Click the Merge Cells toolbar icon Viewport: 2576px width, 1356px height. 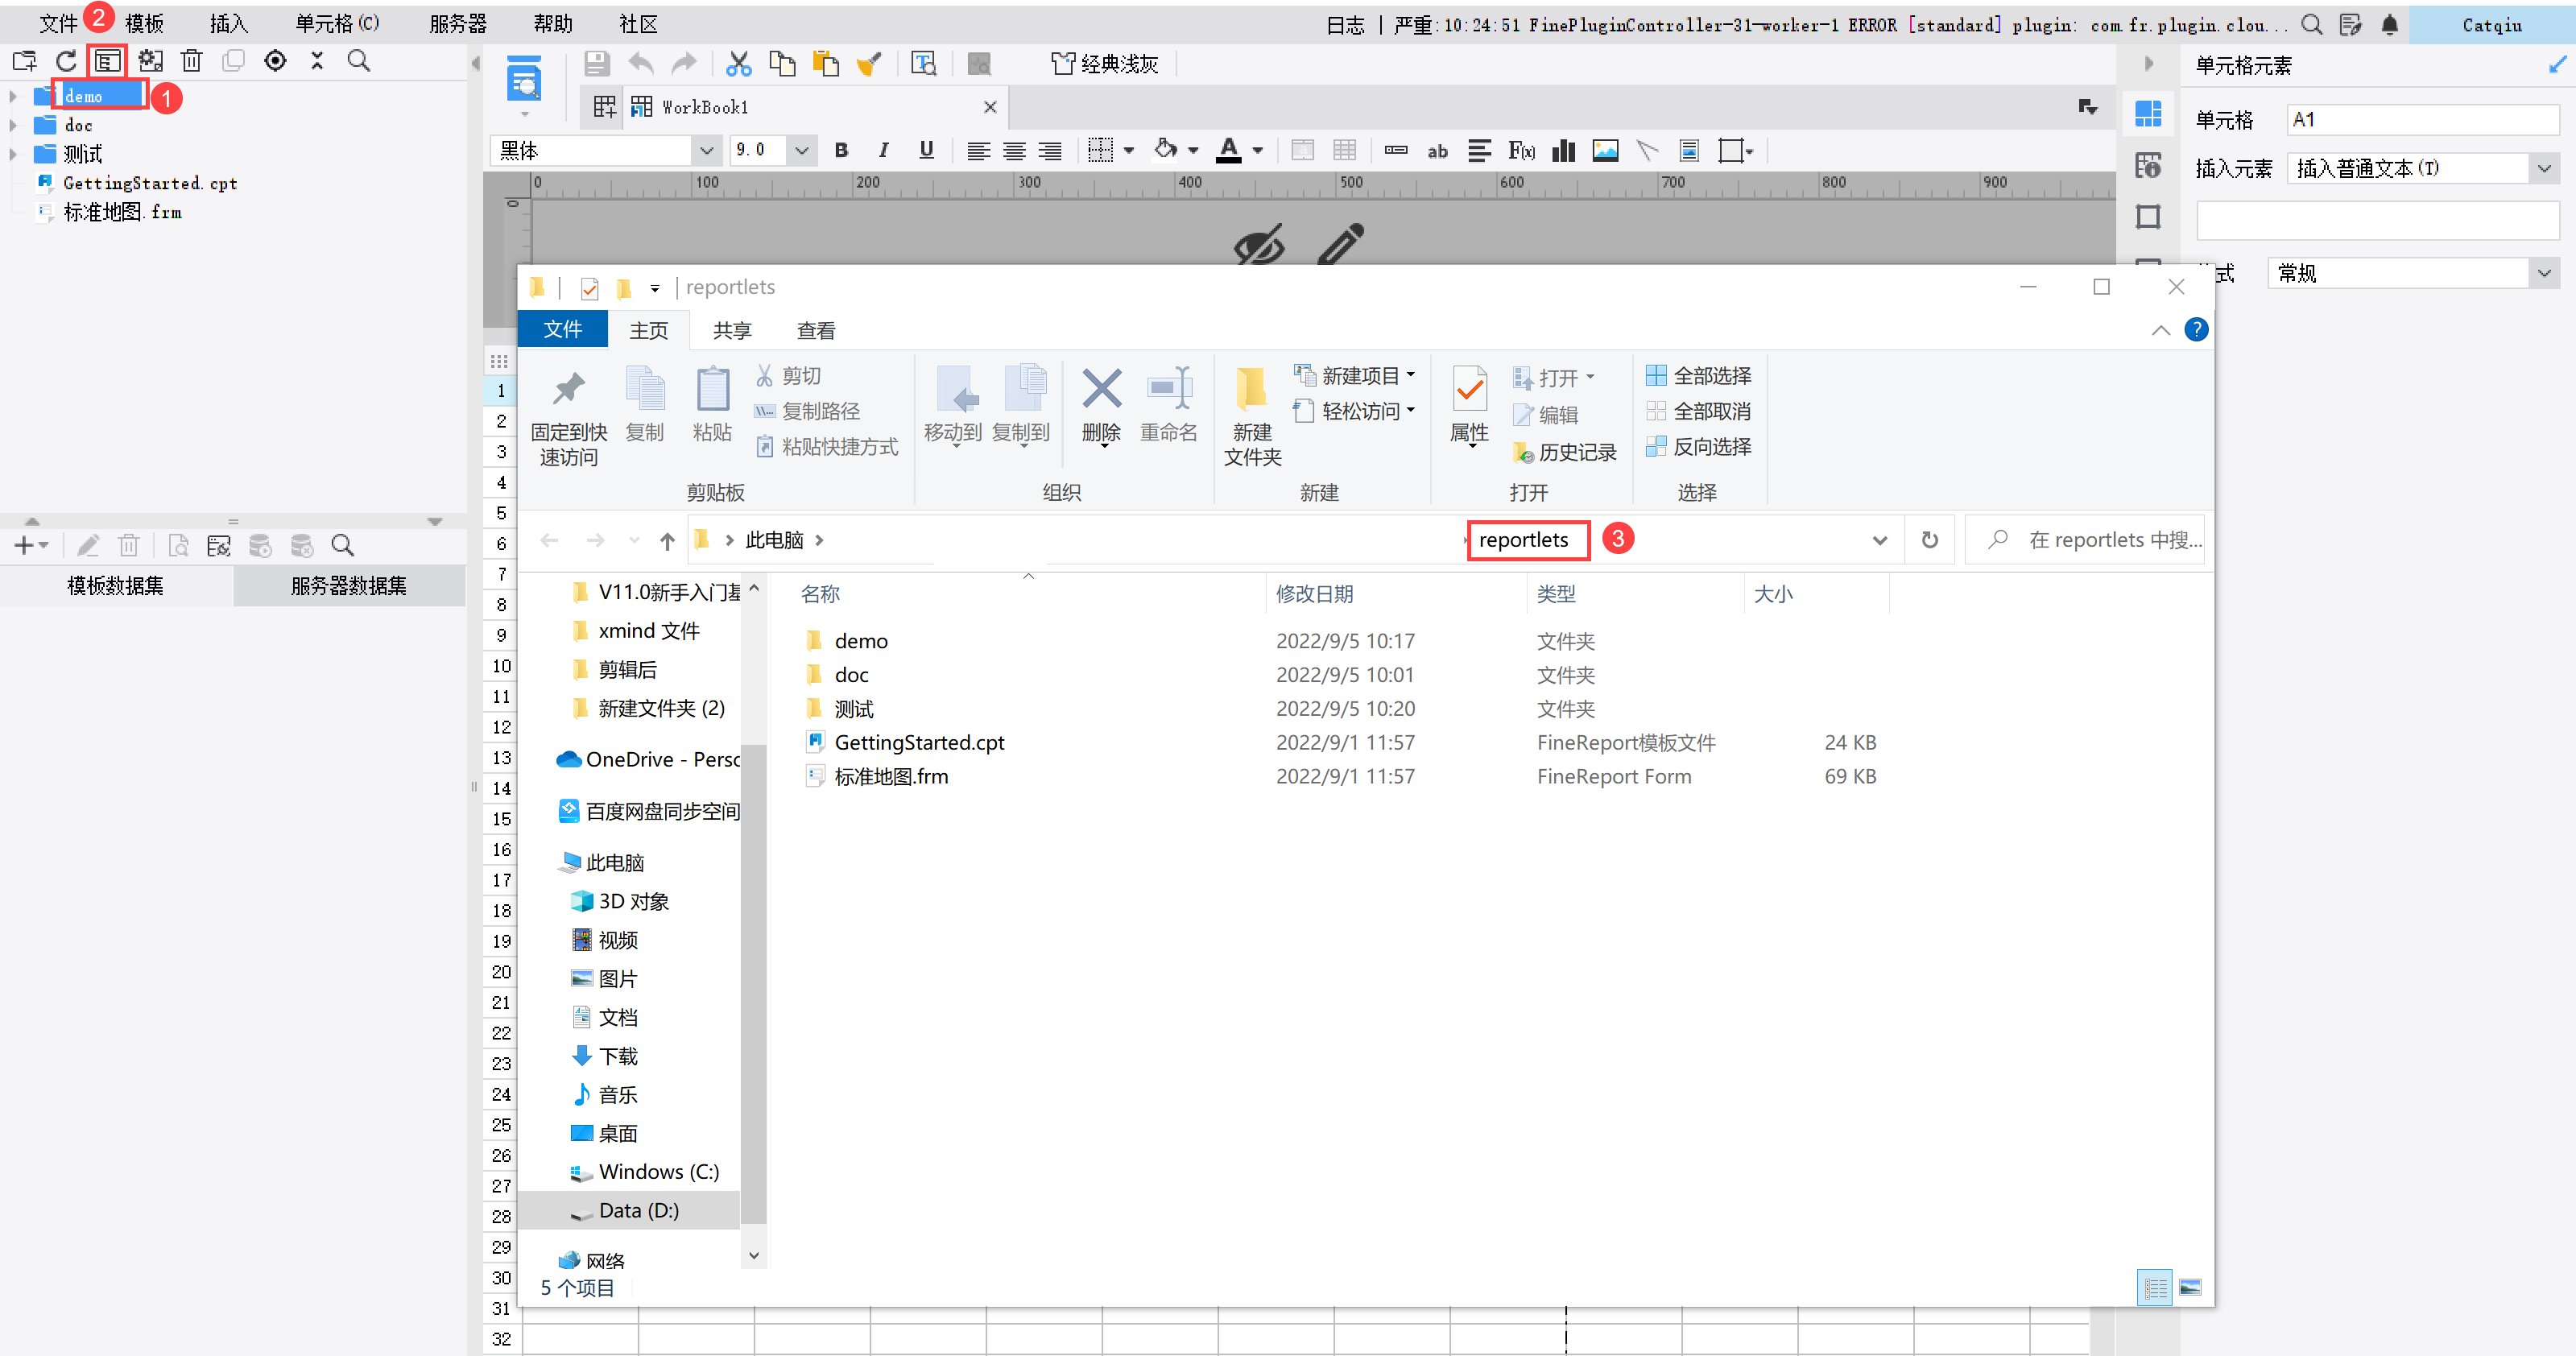pos(1302,151)
